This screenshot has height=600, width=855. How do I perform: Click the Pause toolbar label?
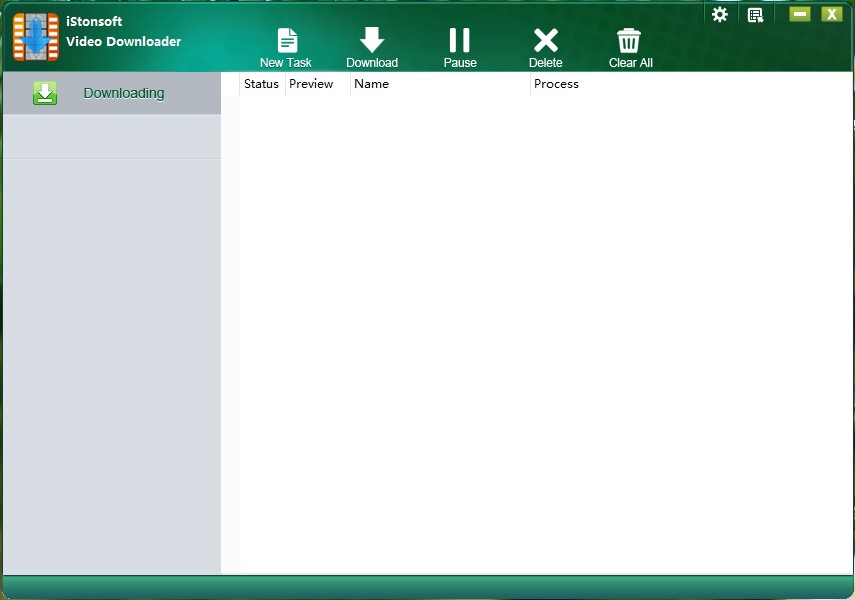pos(460,61)
